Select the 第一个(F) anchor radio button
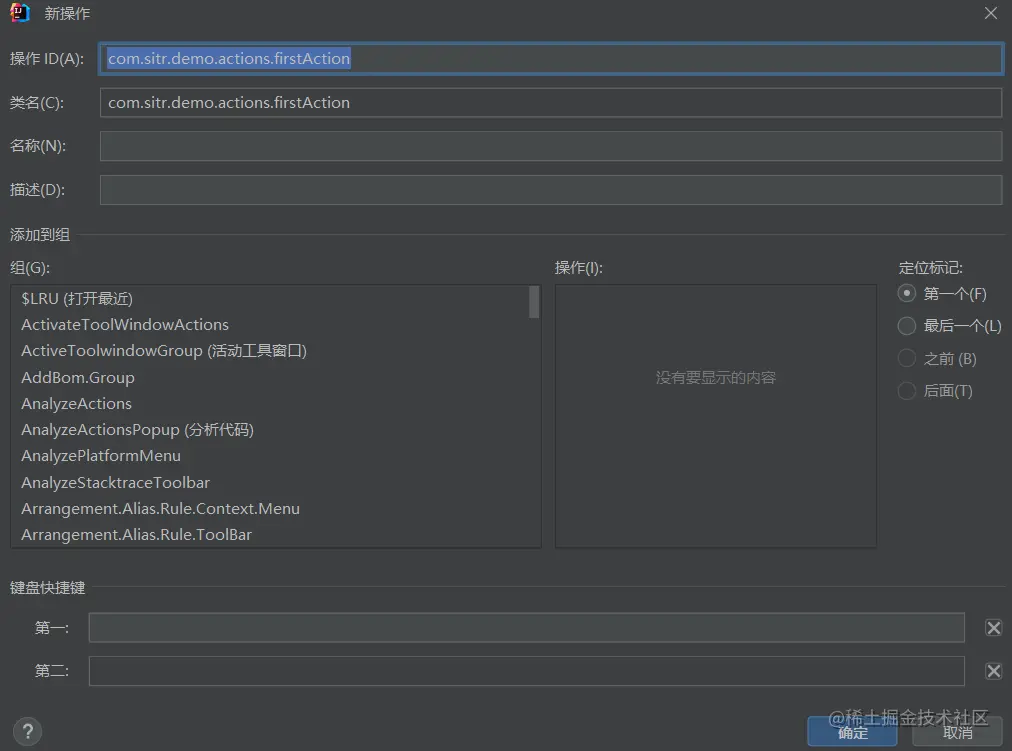This screenshot has width=1012, height=751. (x=906, y=294)
